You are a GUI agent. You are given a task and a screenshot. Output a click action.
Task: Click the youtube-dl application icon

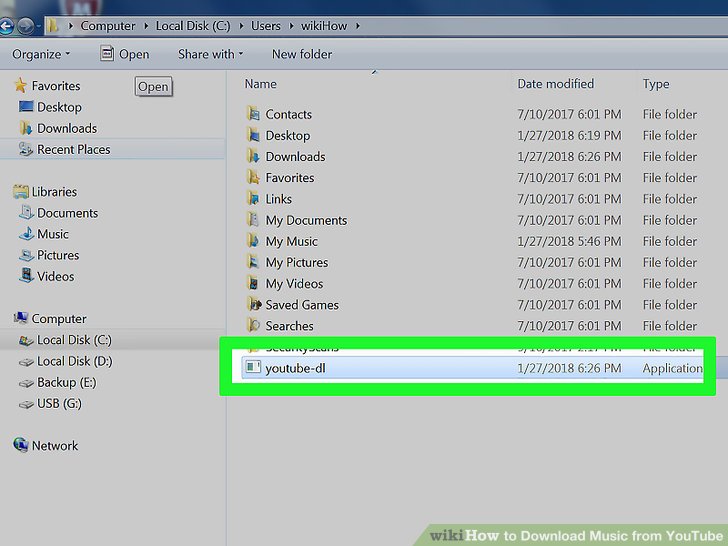[252, 368]
